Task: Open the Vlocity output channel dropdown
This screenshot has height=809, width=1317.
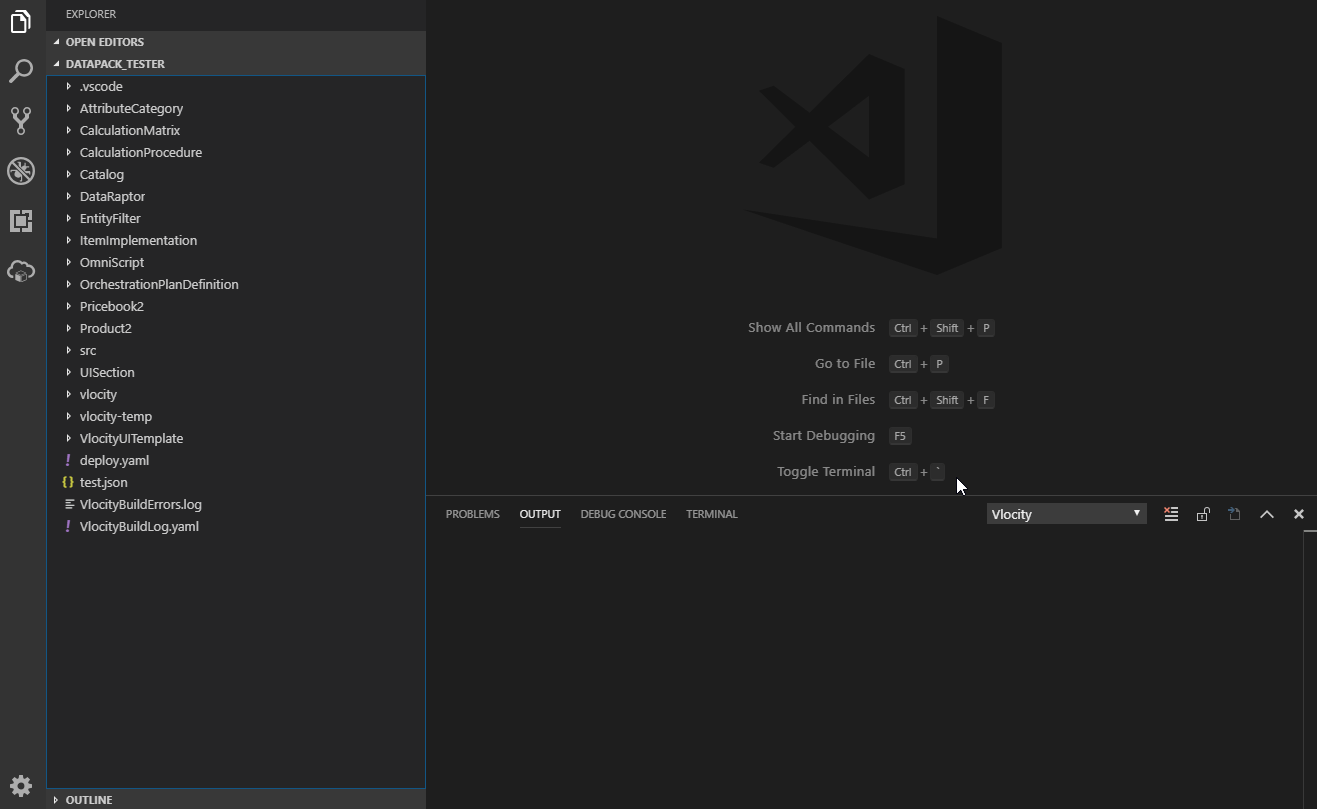Action: click(1066, 514)
